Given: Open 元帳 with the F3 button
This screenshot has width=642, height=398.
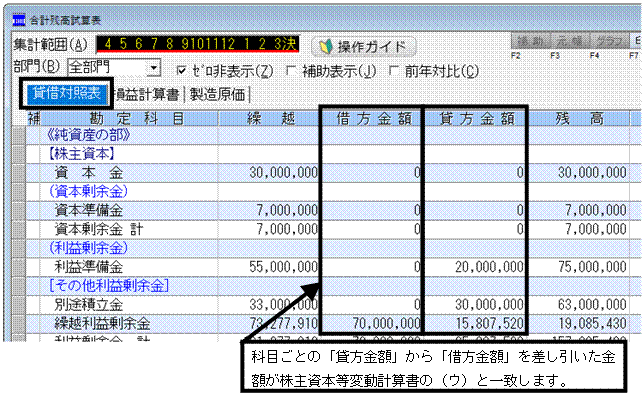Looking at the screenshot, I should (x=570, y=41).
